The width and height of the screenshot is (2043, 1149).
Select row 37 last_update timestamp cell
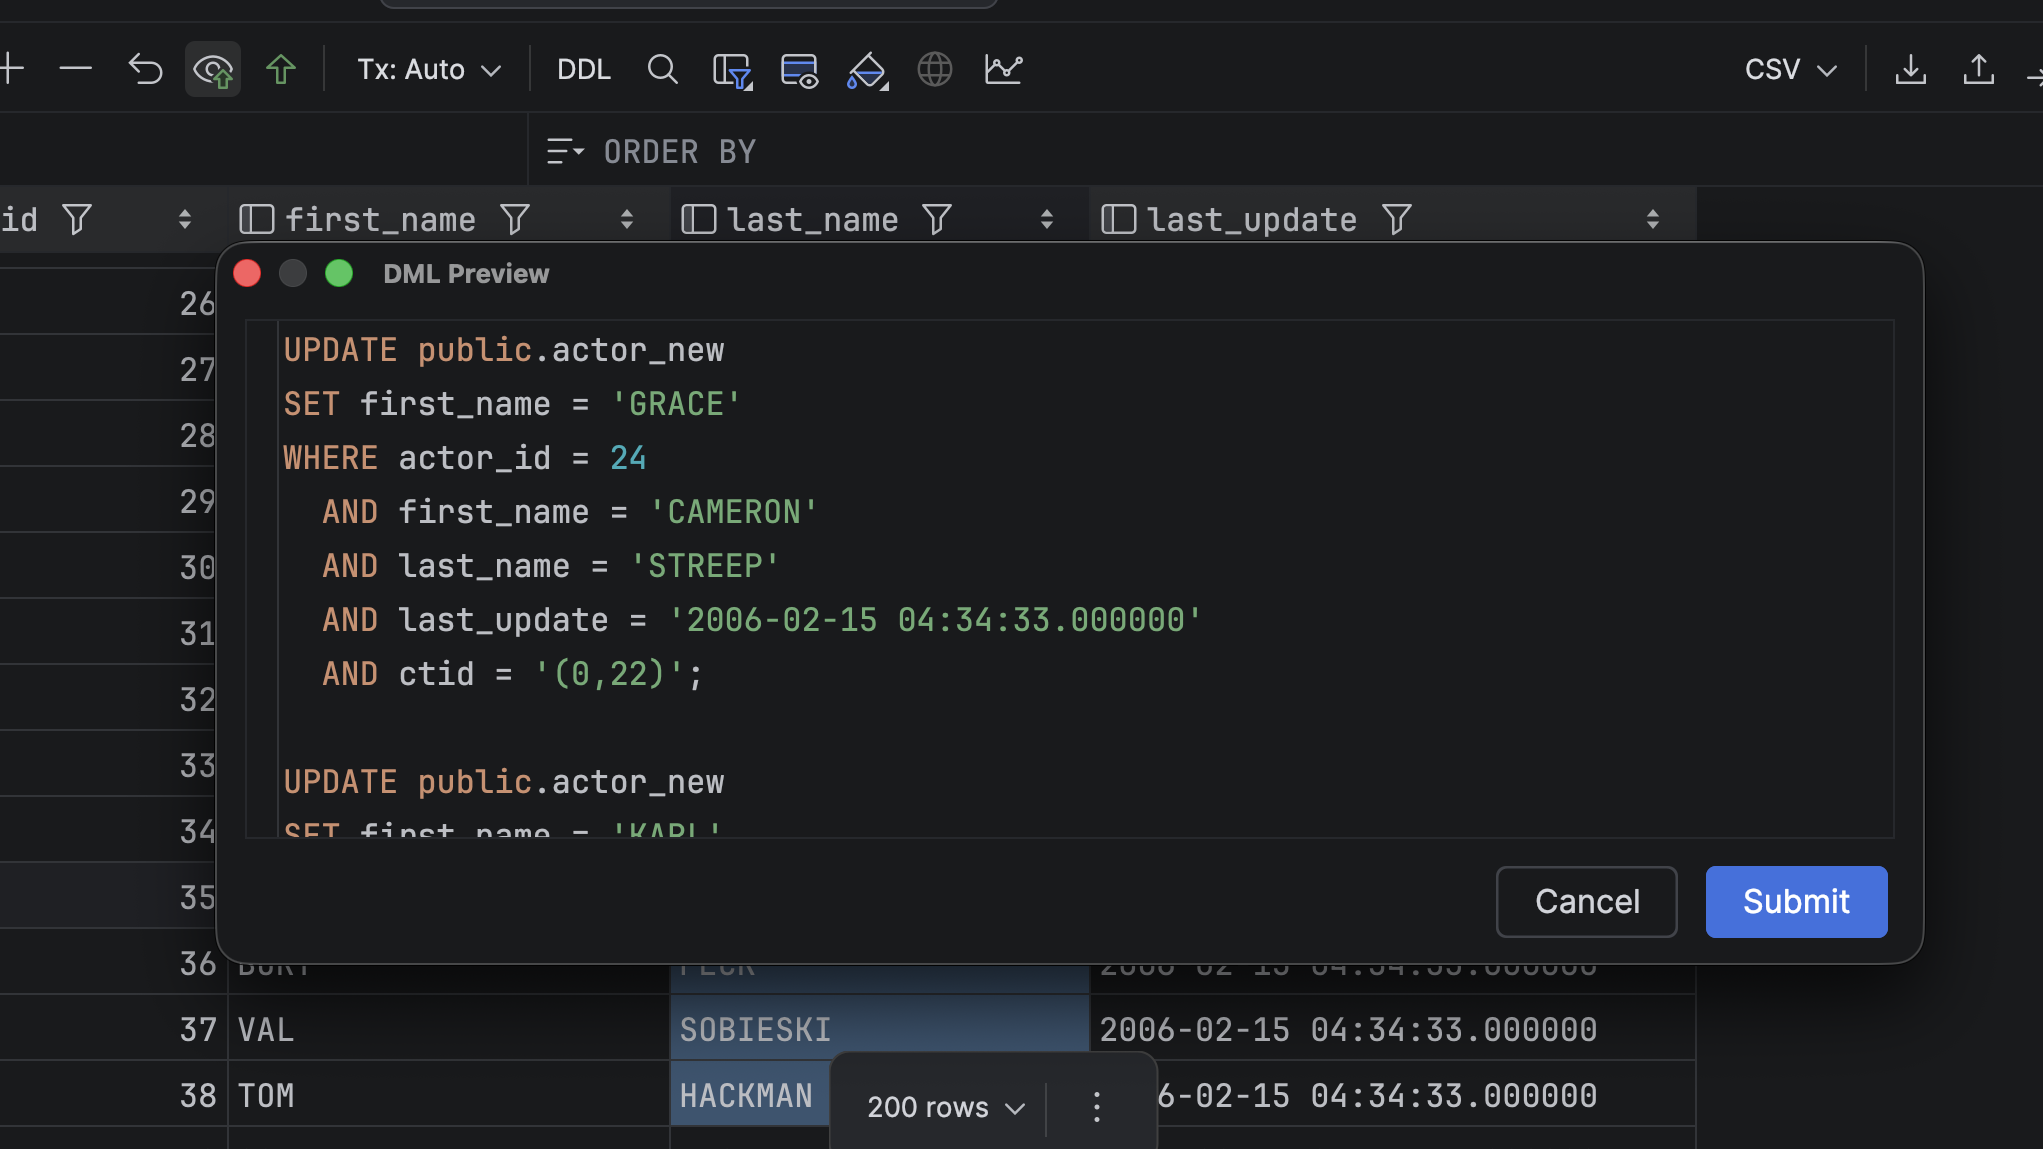click(x=1392, y=1029)
